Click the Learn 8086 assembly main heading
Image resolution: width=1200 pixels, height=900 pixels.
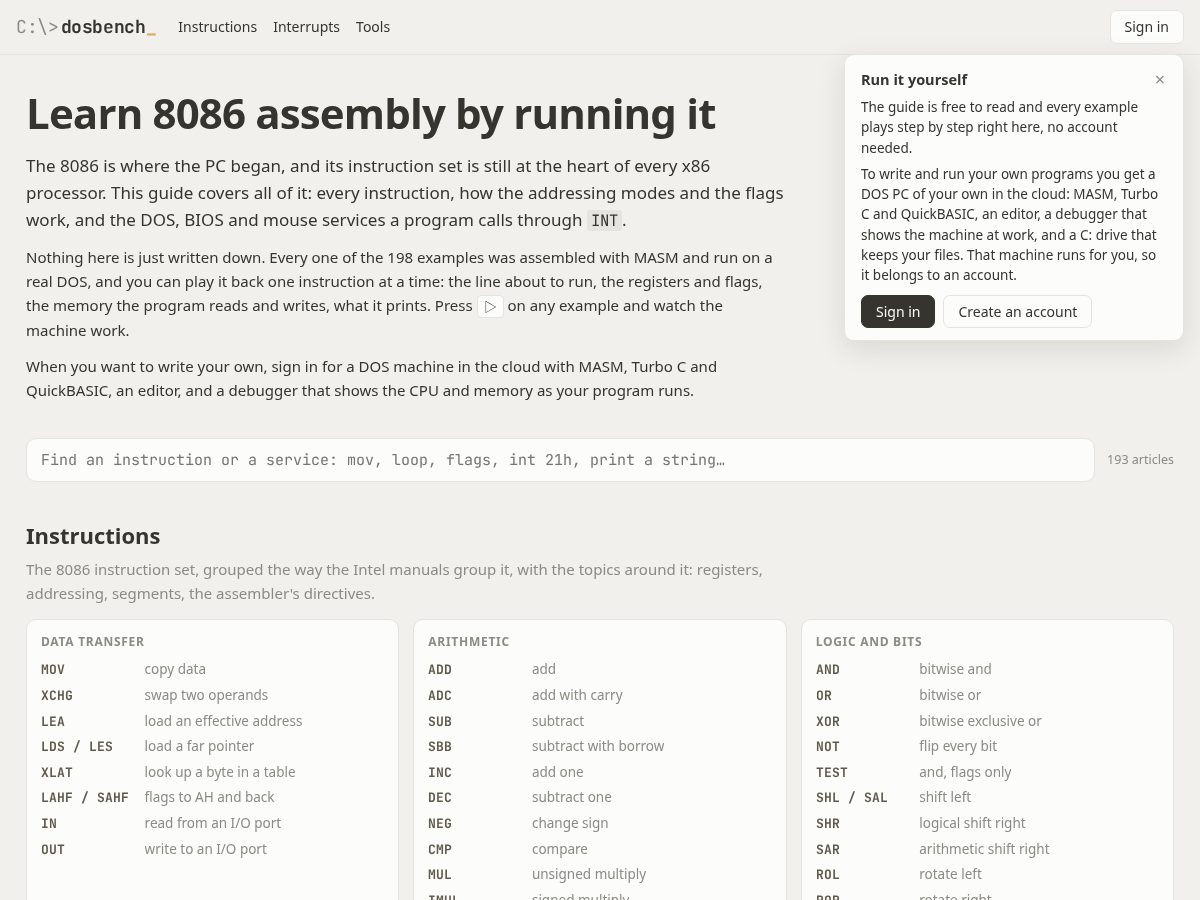pyautogui.click(x=371, y=114)
